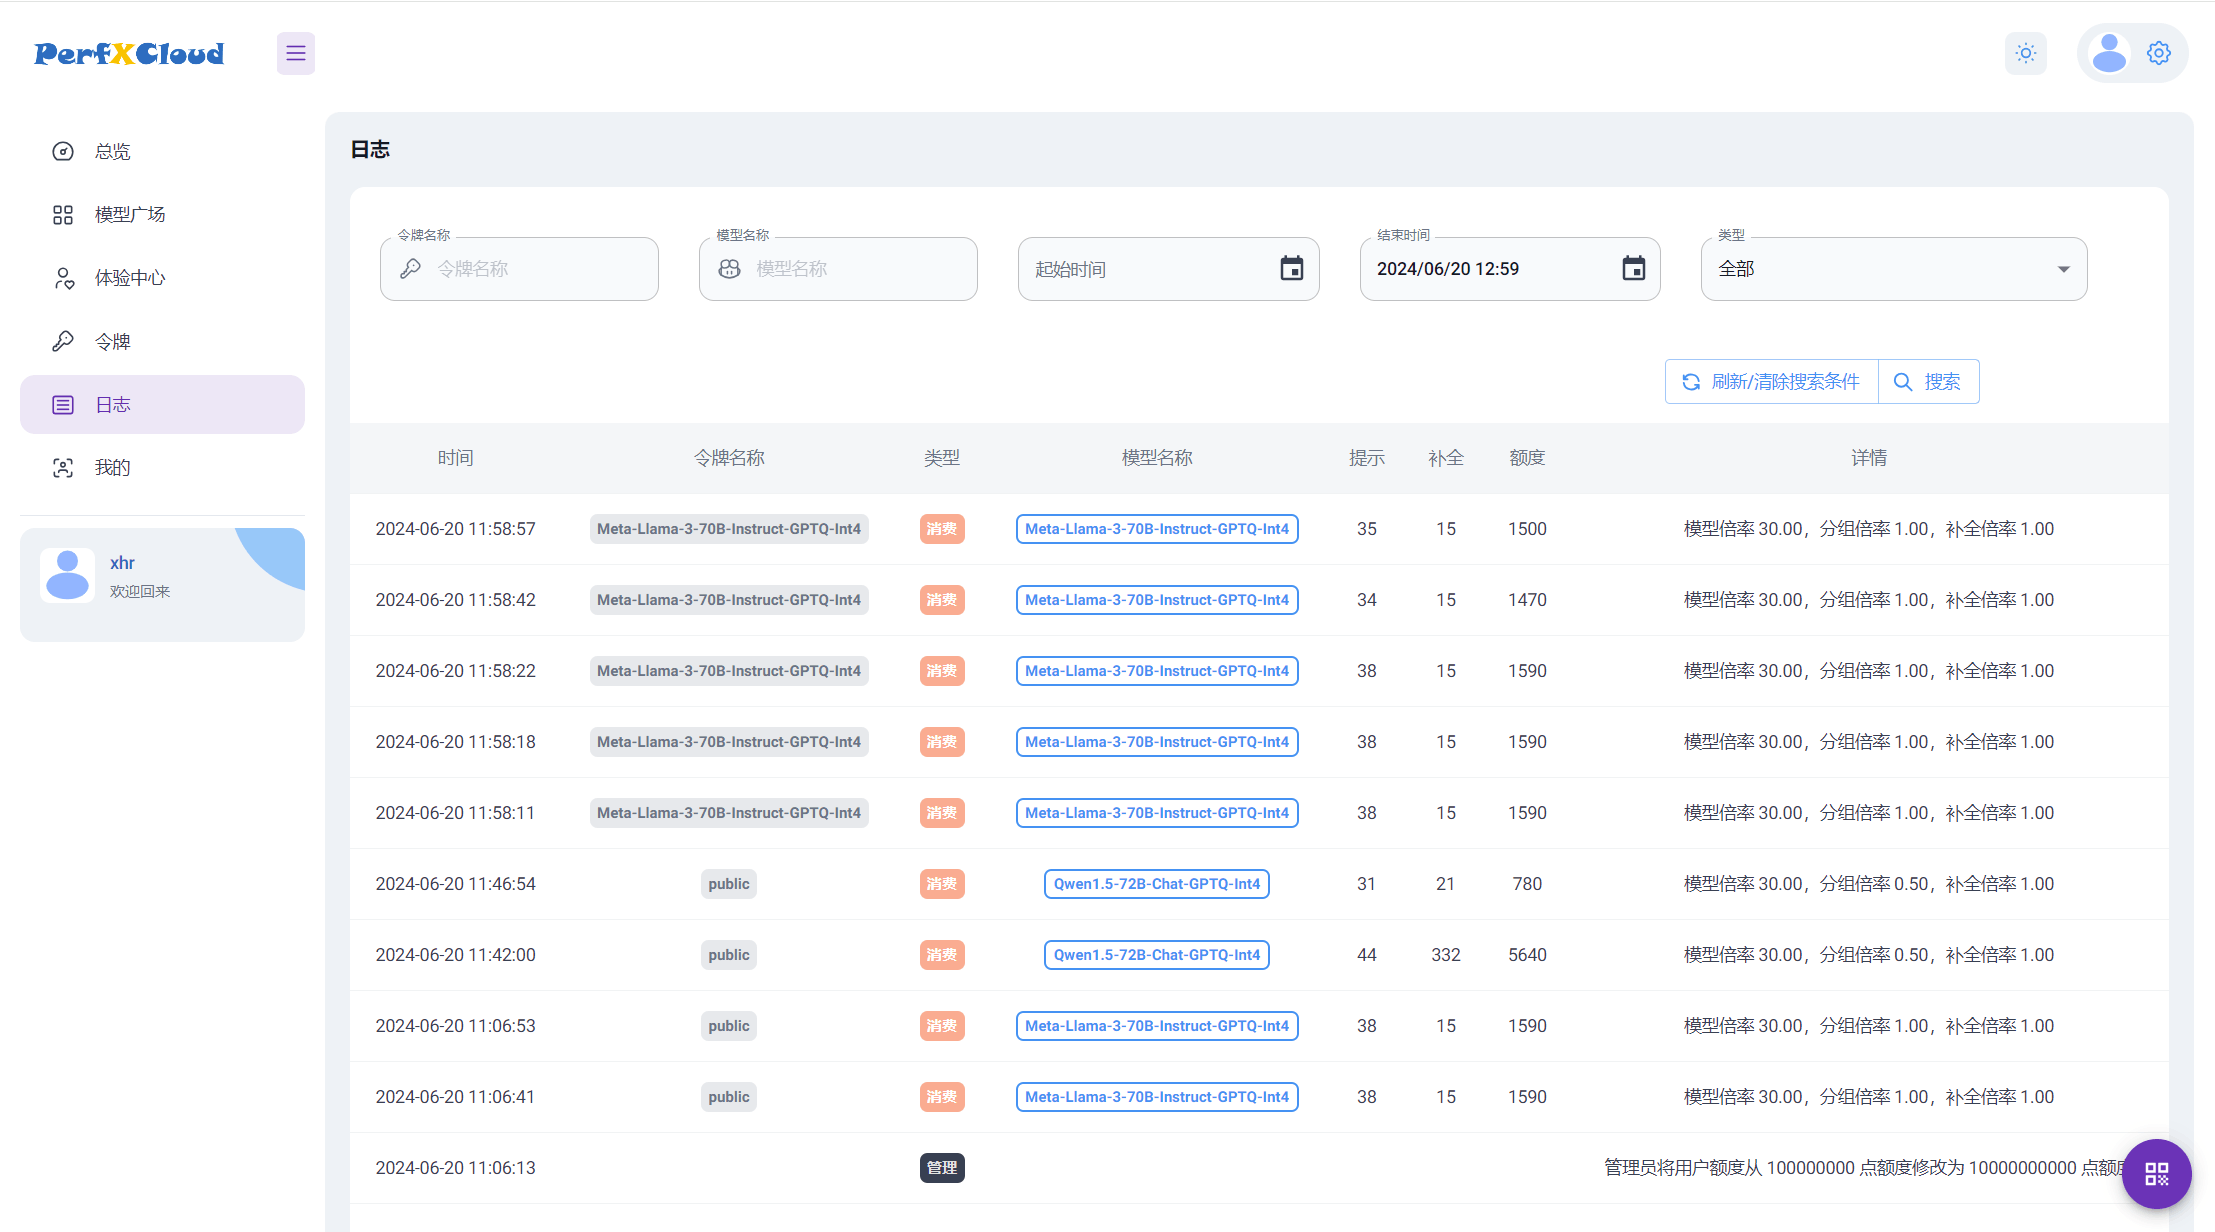Select 日志 logs in sidebar
Screen dimensions: 2215x1232
click(162, 404)
